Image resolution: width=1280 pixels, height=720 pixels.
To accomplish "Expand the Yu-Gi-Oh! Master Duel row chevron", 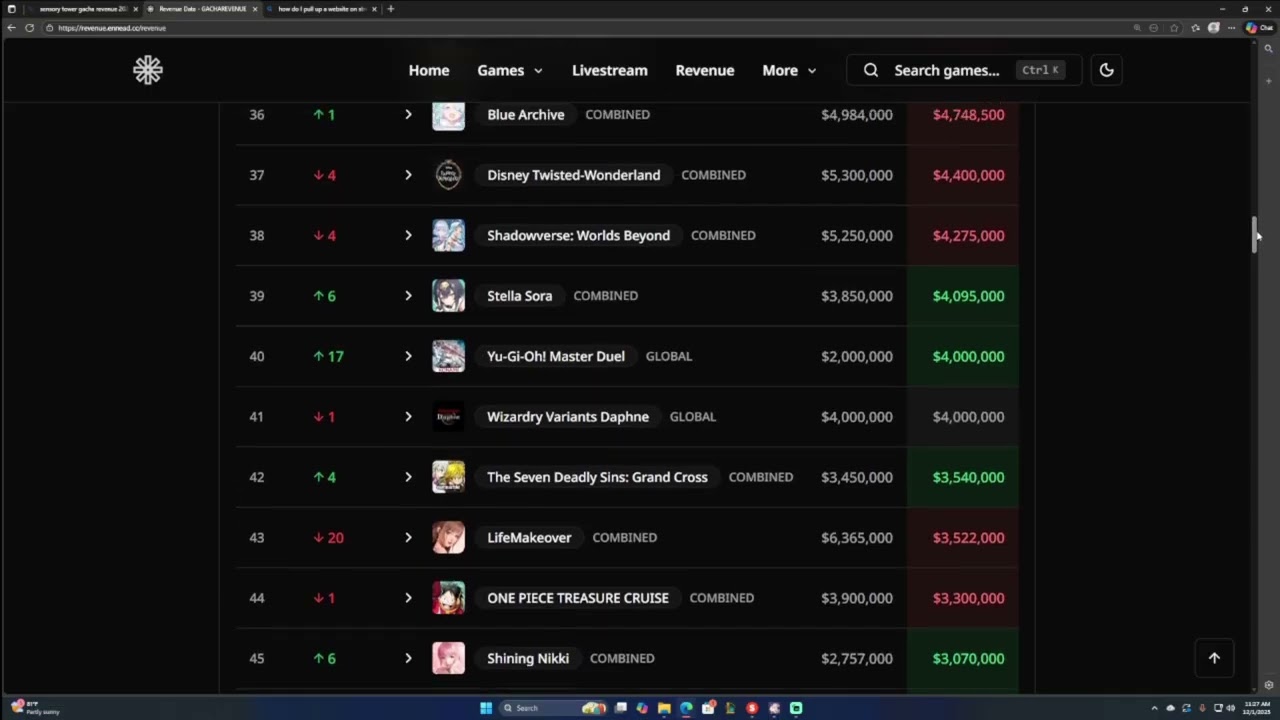I will coord(408,356).
